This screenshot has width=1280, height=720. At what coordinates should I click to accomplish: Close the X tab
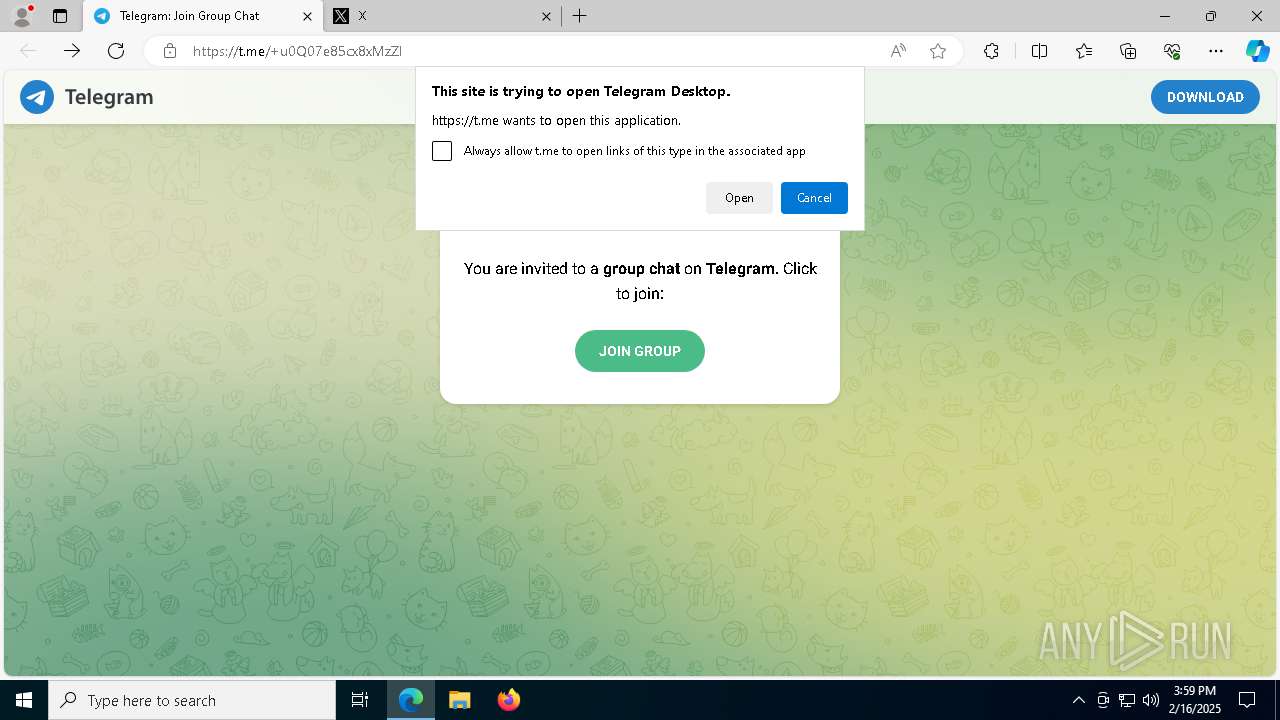coord(546,16)
